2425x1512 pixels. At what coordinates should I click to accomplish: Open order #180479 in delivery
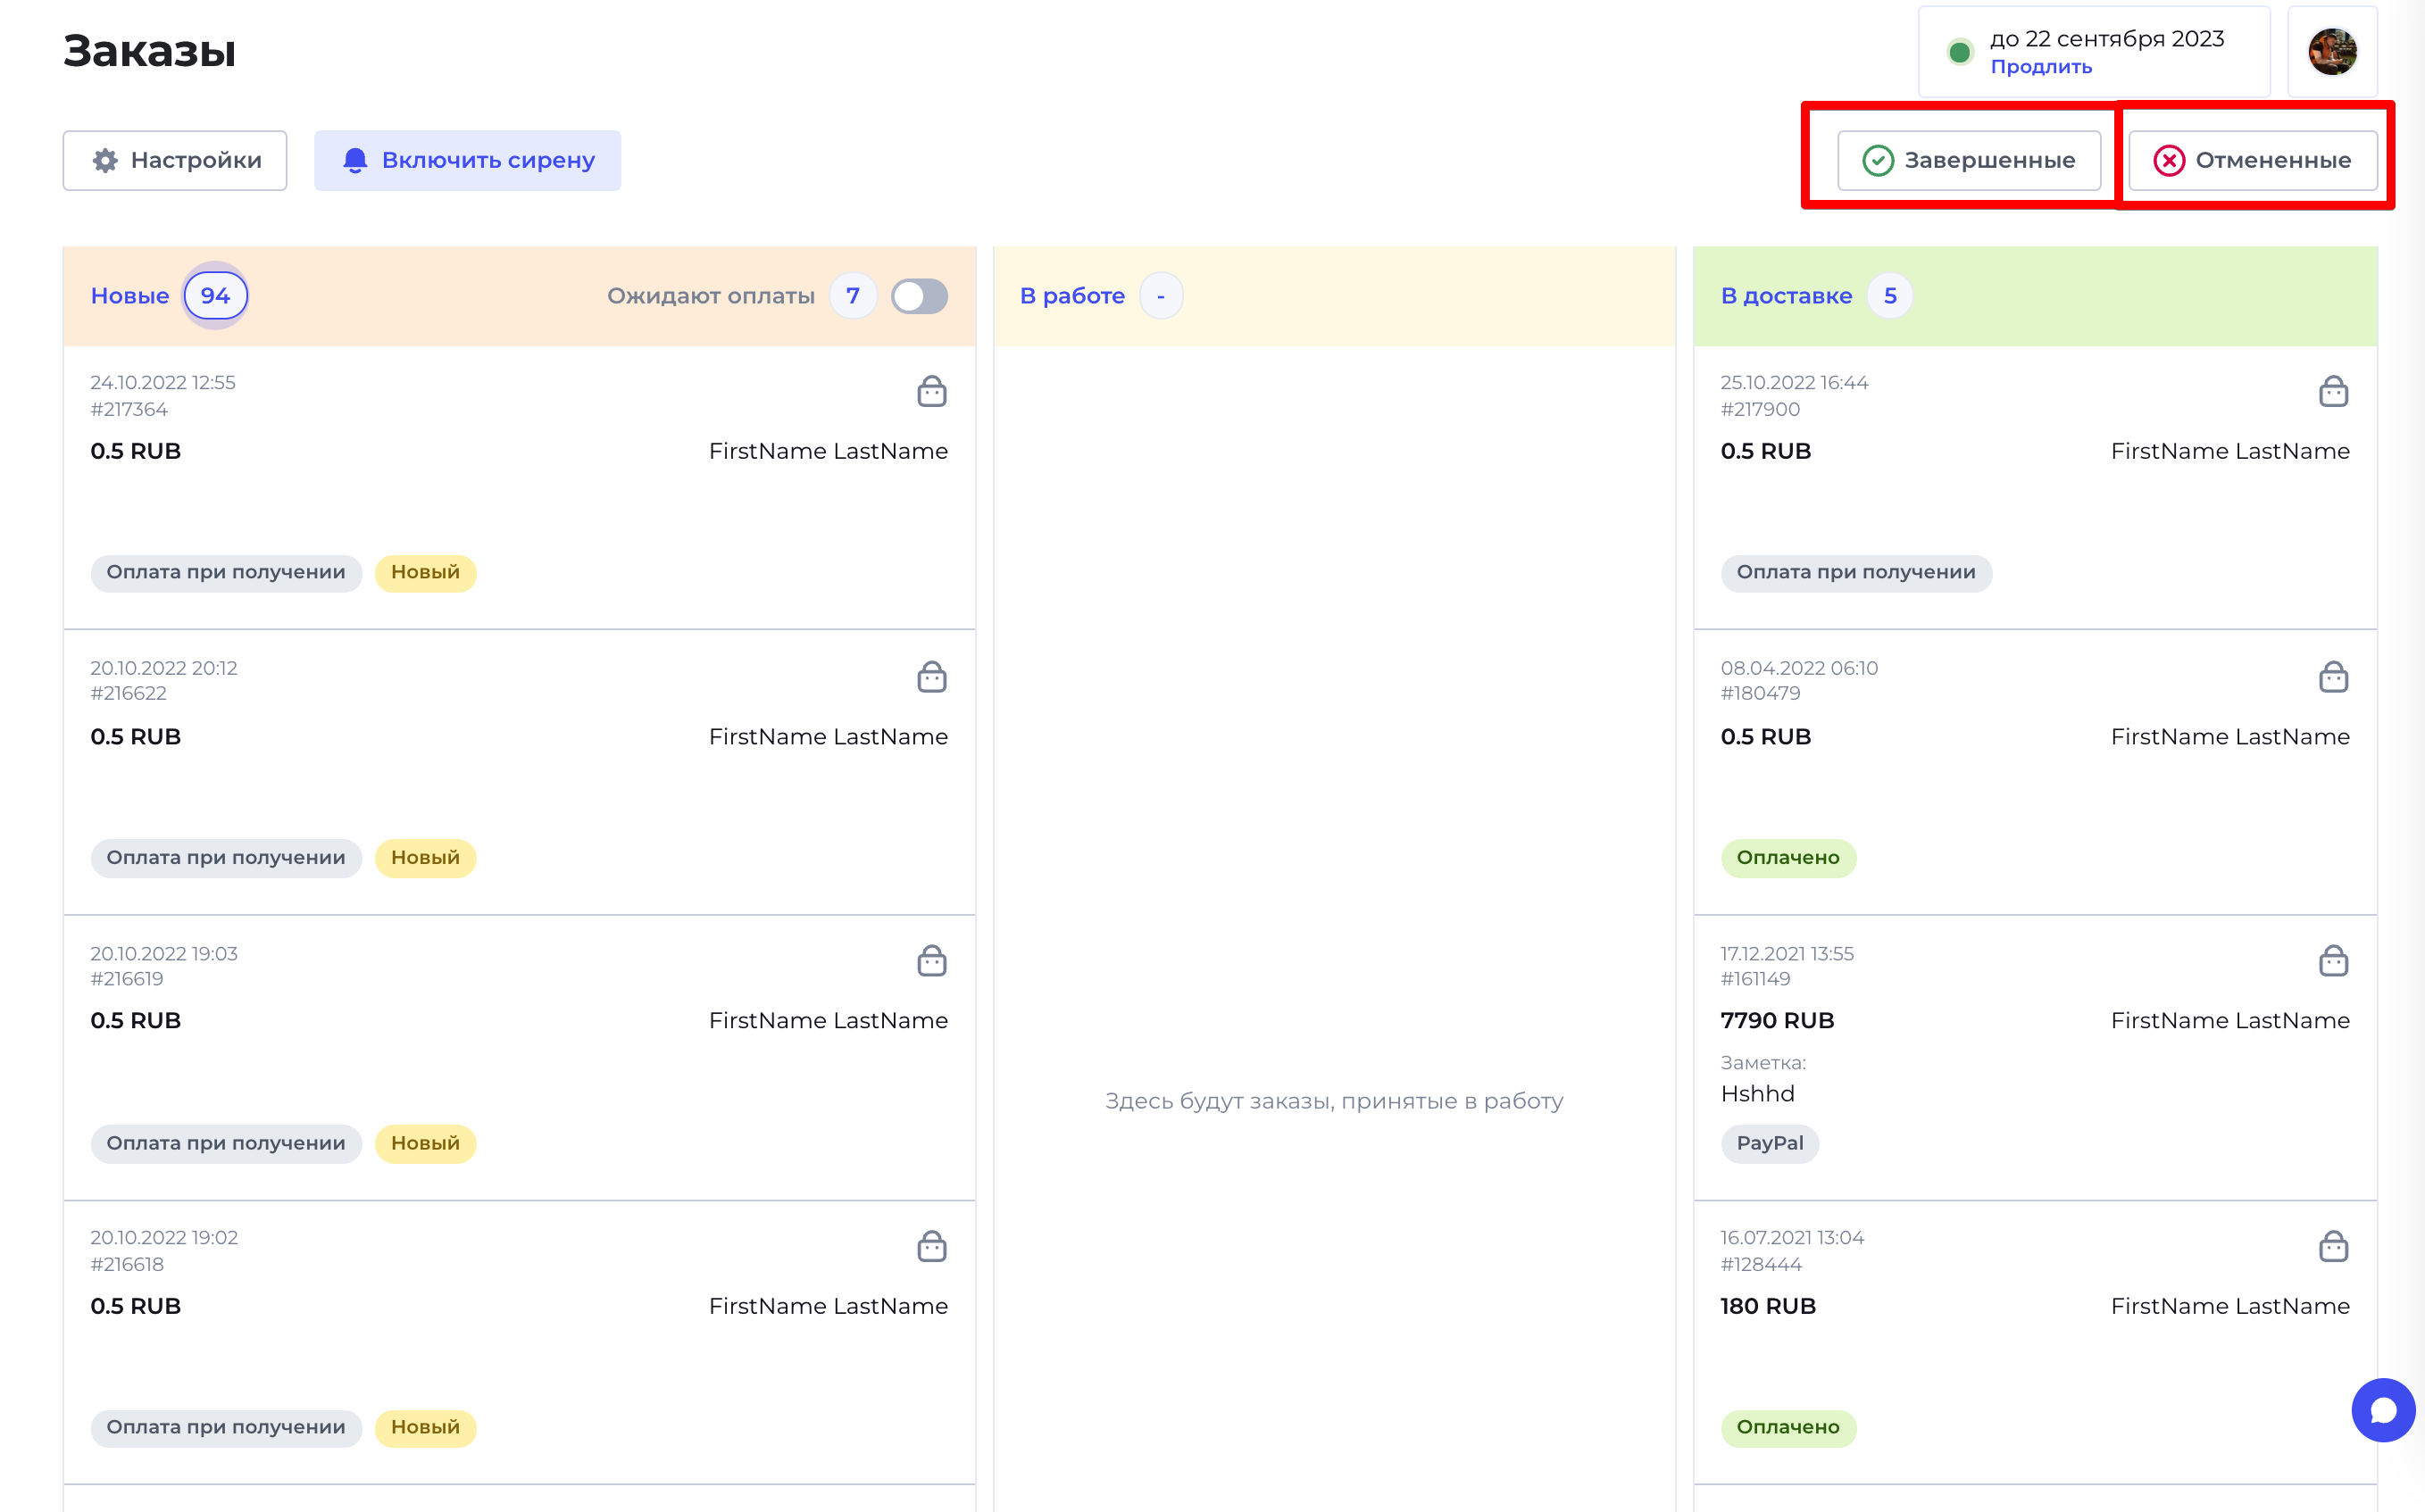tap(2035, 772)
